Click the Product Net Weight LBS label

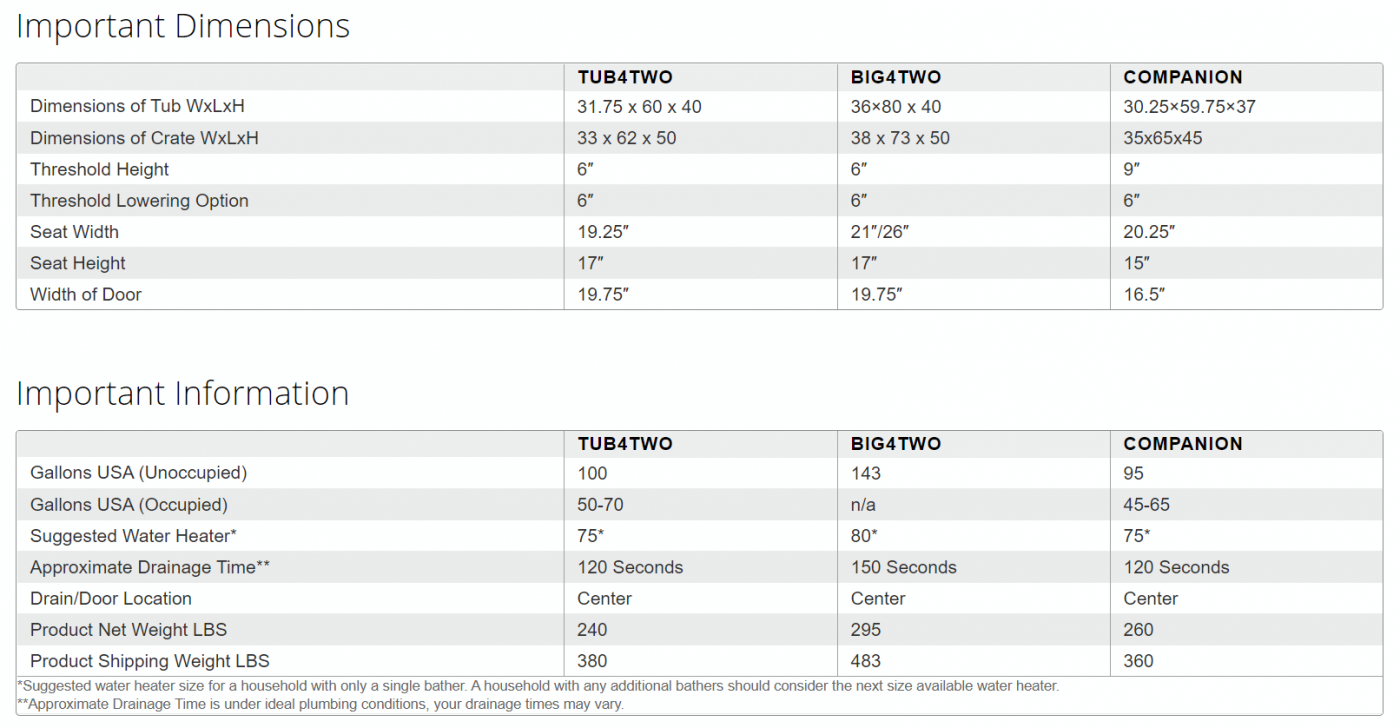[x=128, y=630]
